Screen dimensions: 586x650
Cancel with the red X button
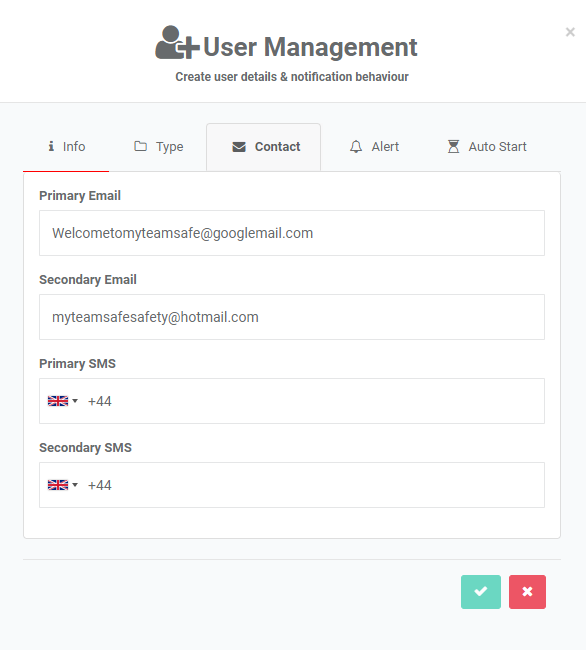tap(527, 592)
